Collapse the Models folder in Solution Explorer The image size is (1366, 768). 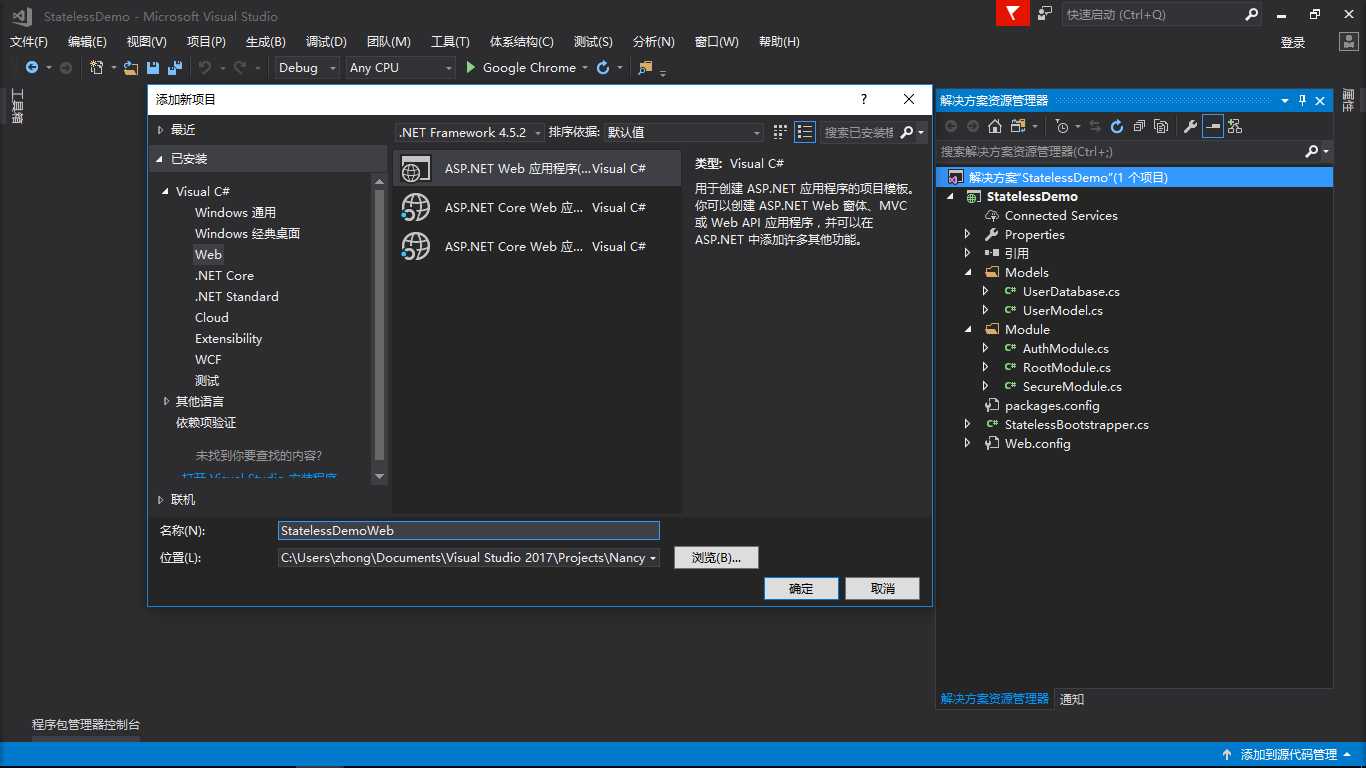pyautogui.click(x=968, y=272)
